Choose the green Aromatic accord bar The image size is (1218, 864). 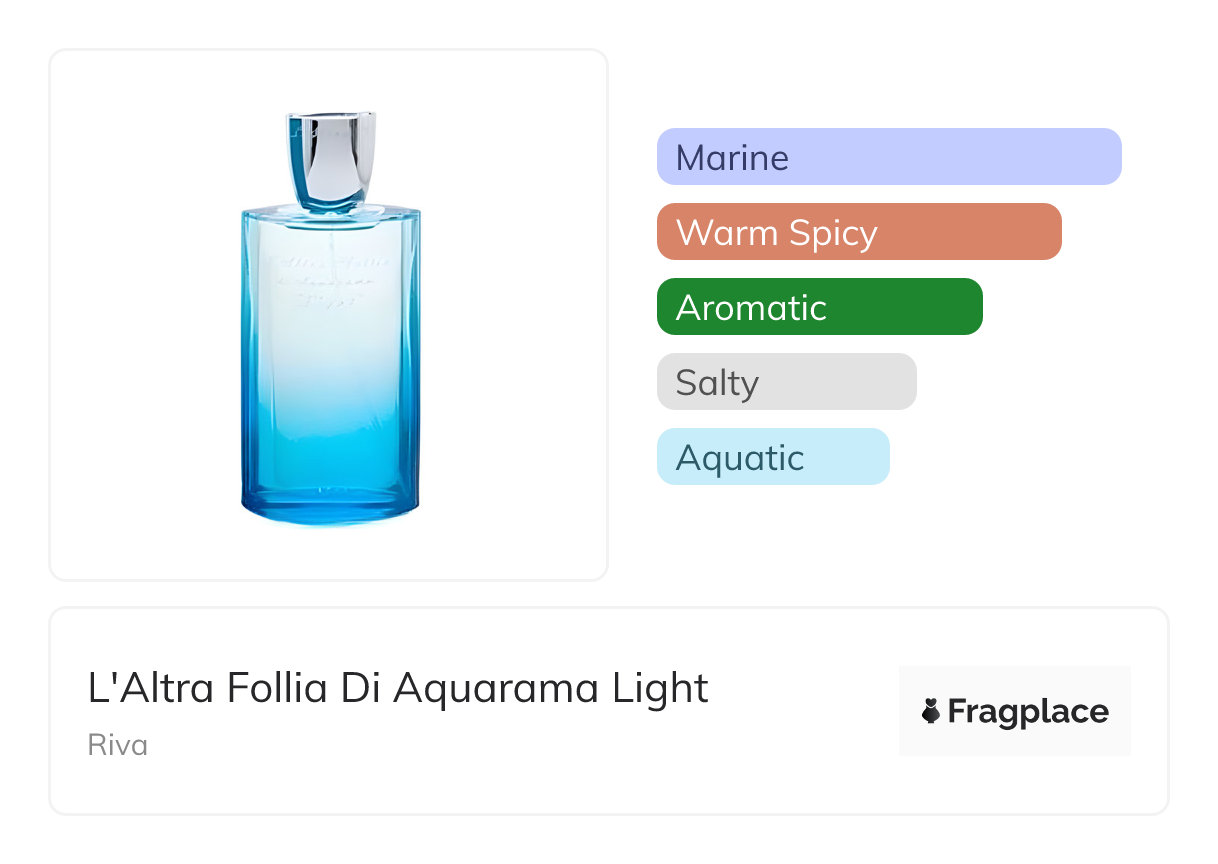[x=819, y=307]
